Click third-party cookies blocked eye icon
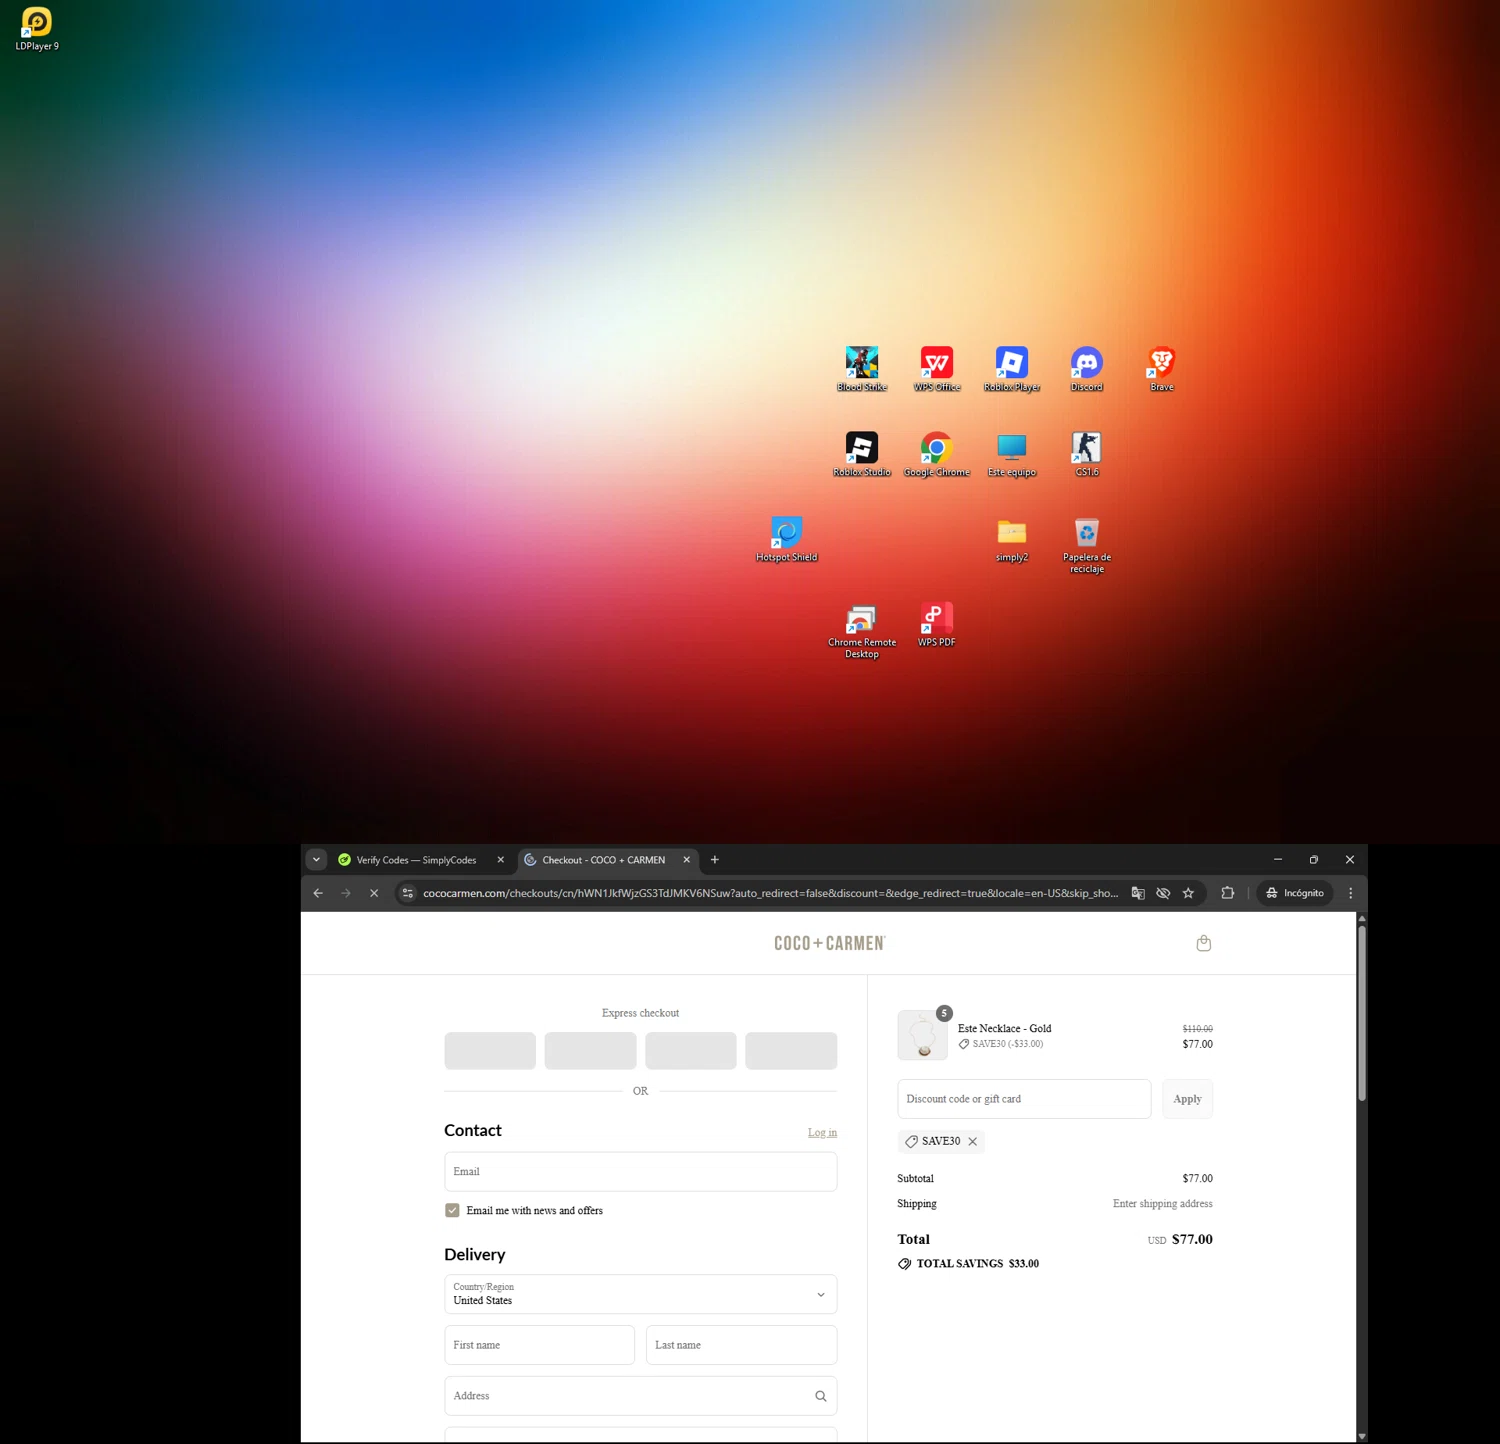The width and height of the screenshot is (1500, 1444). [x=1163, y=893]
